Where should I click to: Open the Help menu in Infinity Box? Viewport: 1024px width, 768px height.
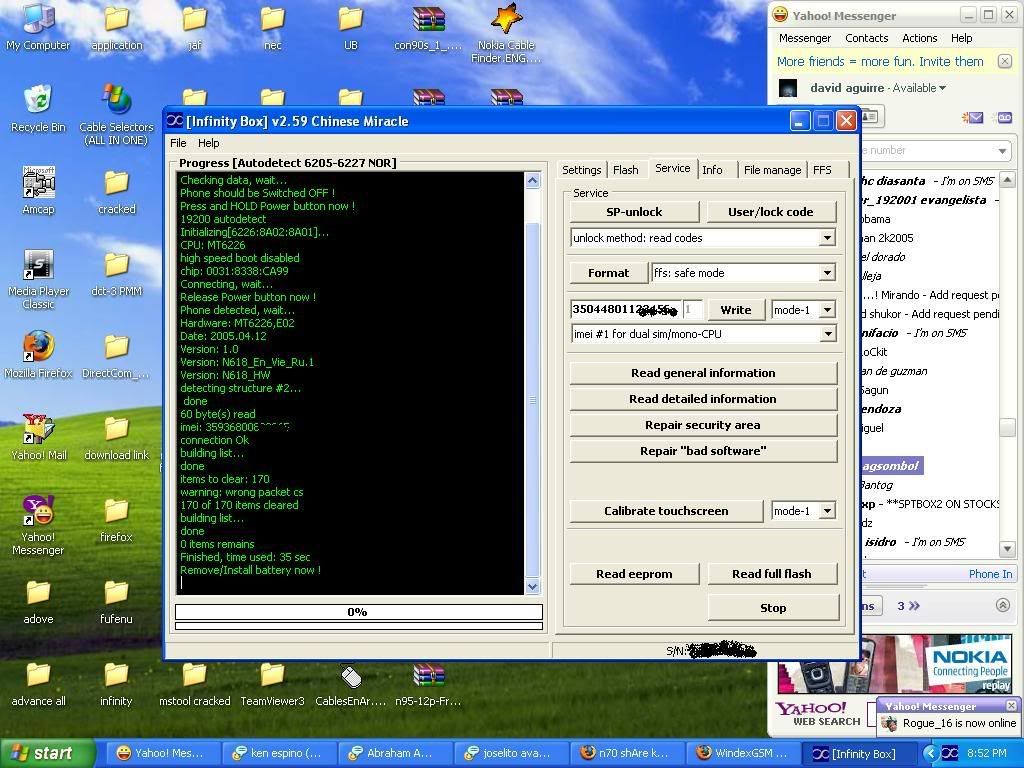pos(208,143)
